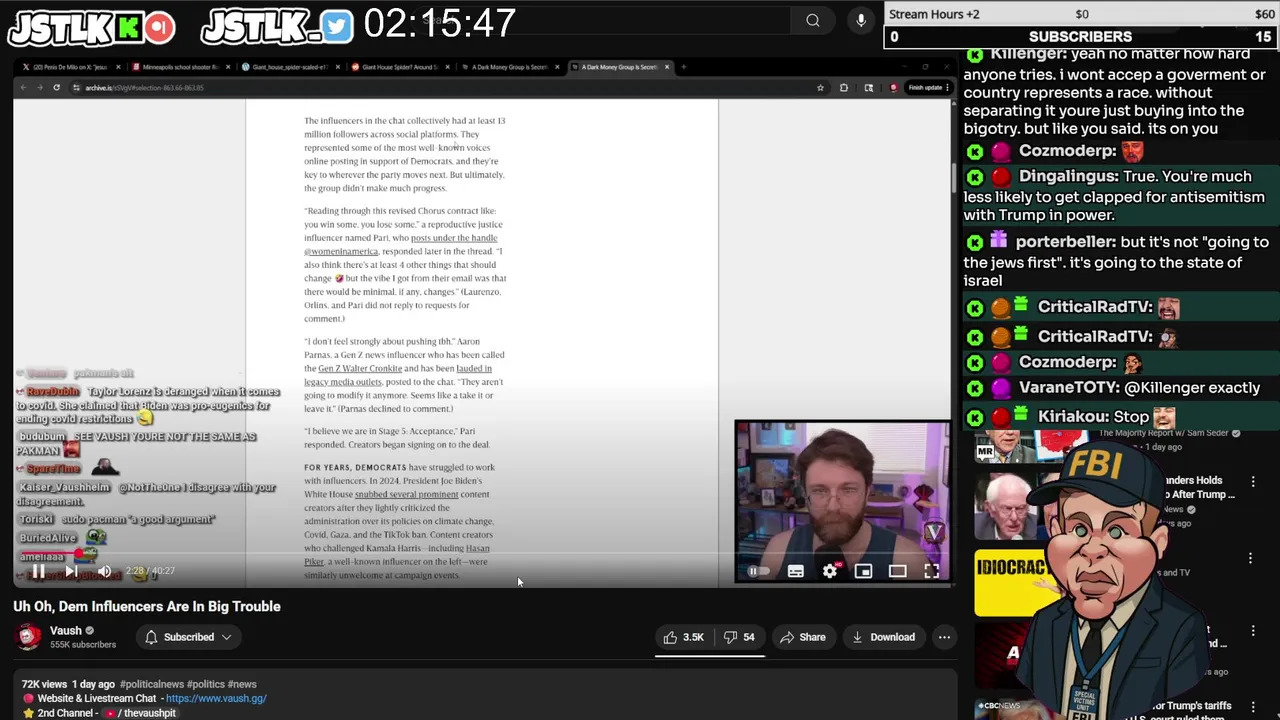Screen dimensions: 1280x720
Task: Click chat username 'porterbeller'
Action: pyautogui.click(x=1065, y=242)
